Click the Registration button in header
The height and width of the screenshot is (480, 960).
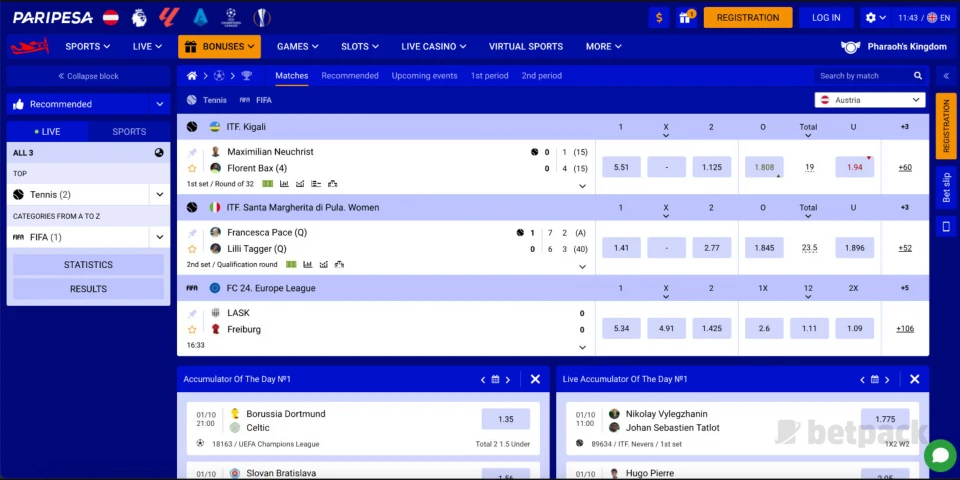747,17
